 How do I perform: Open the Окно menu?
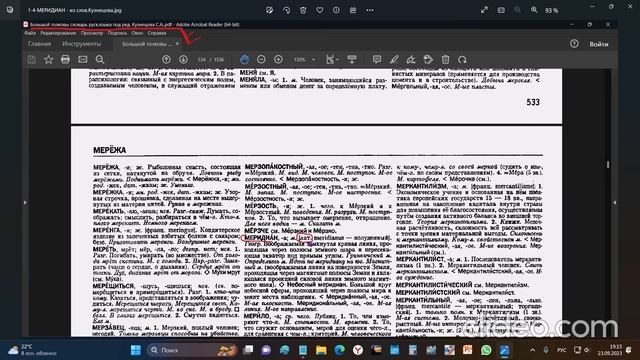[x=137, y=33]
